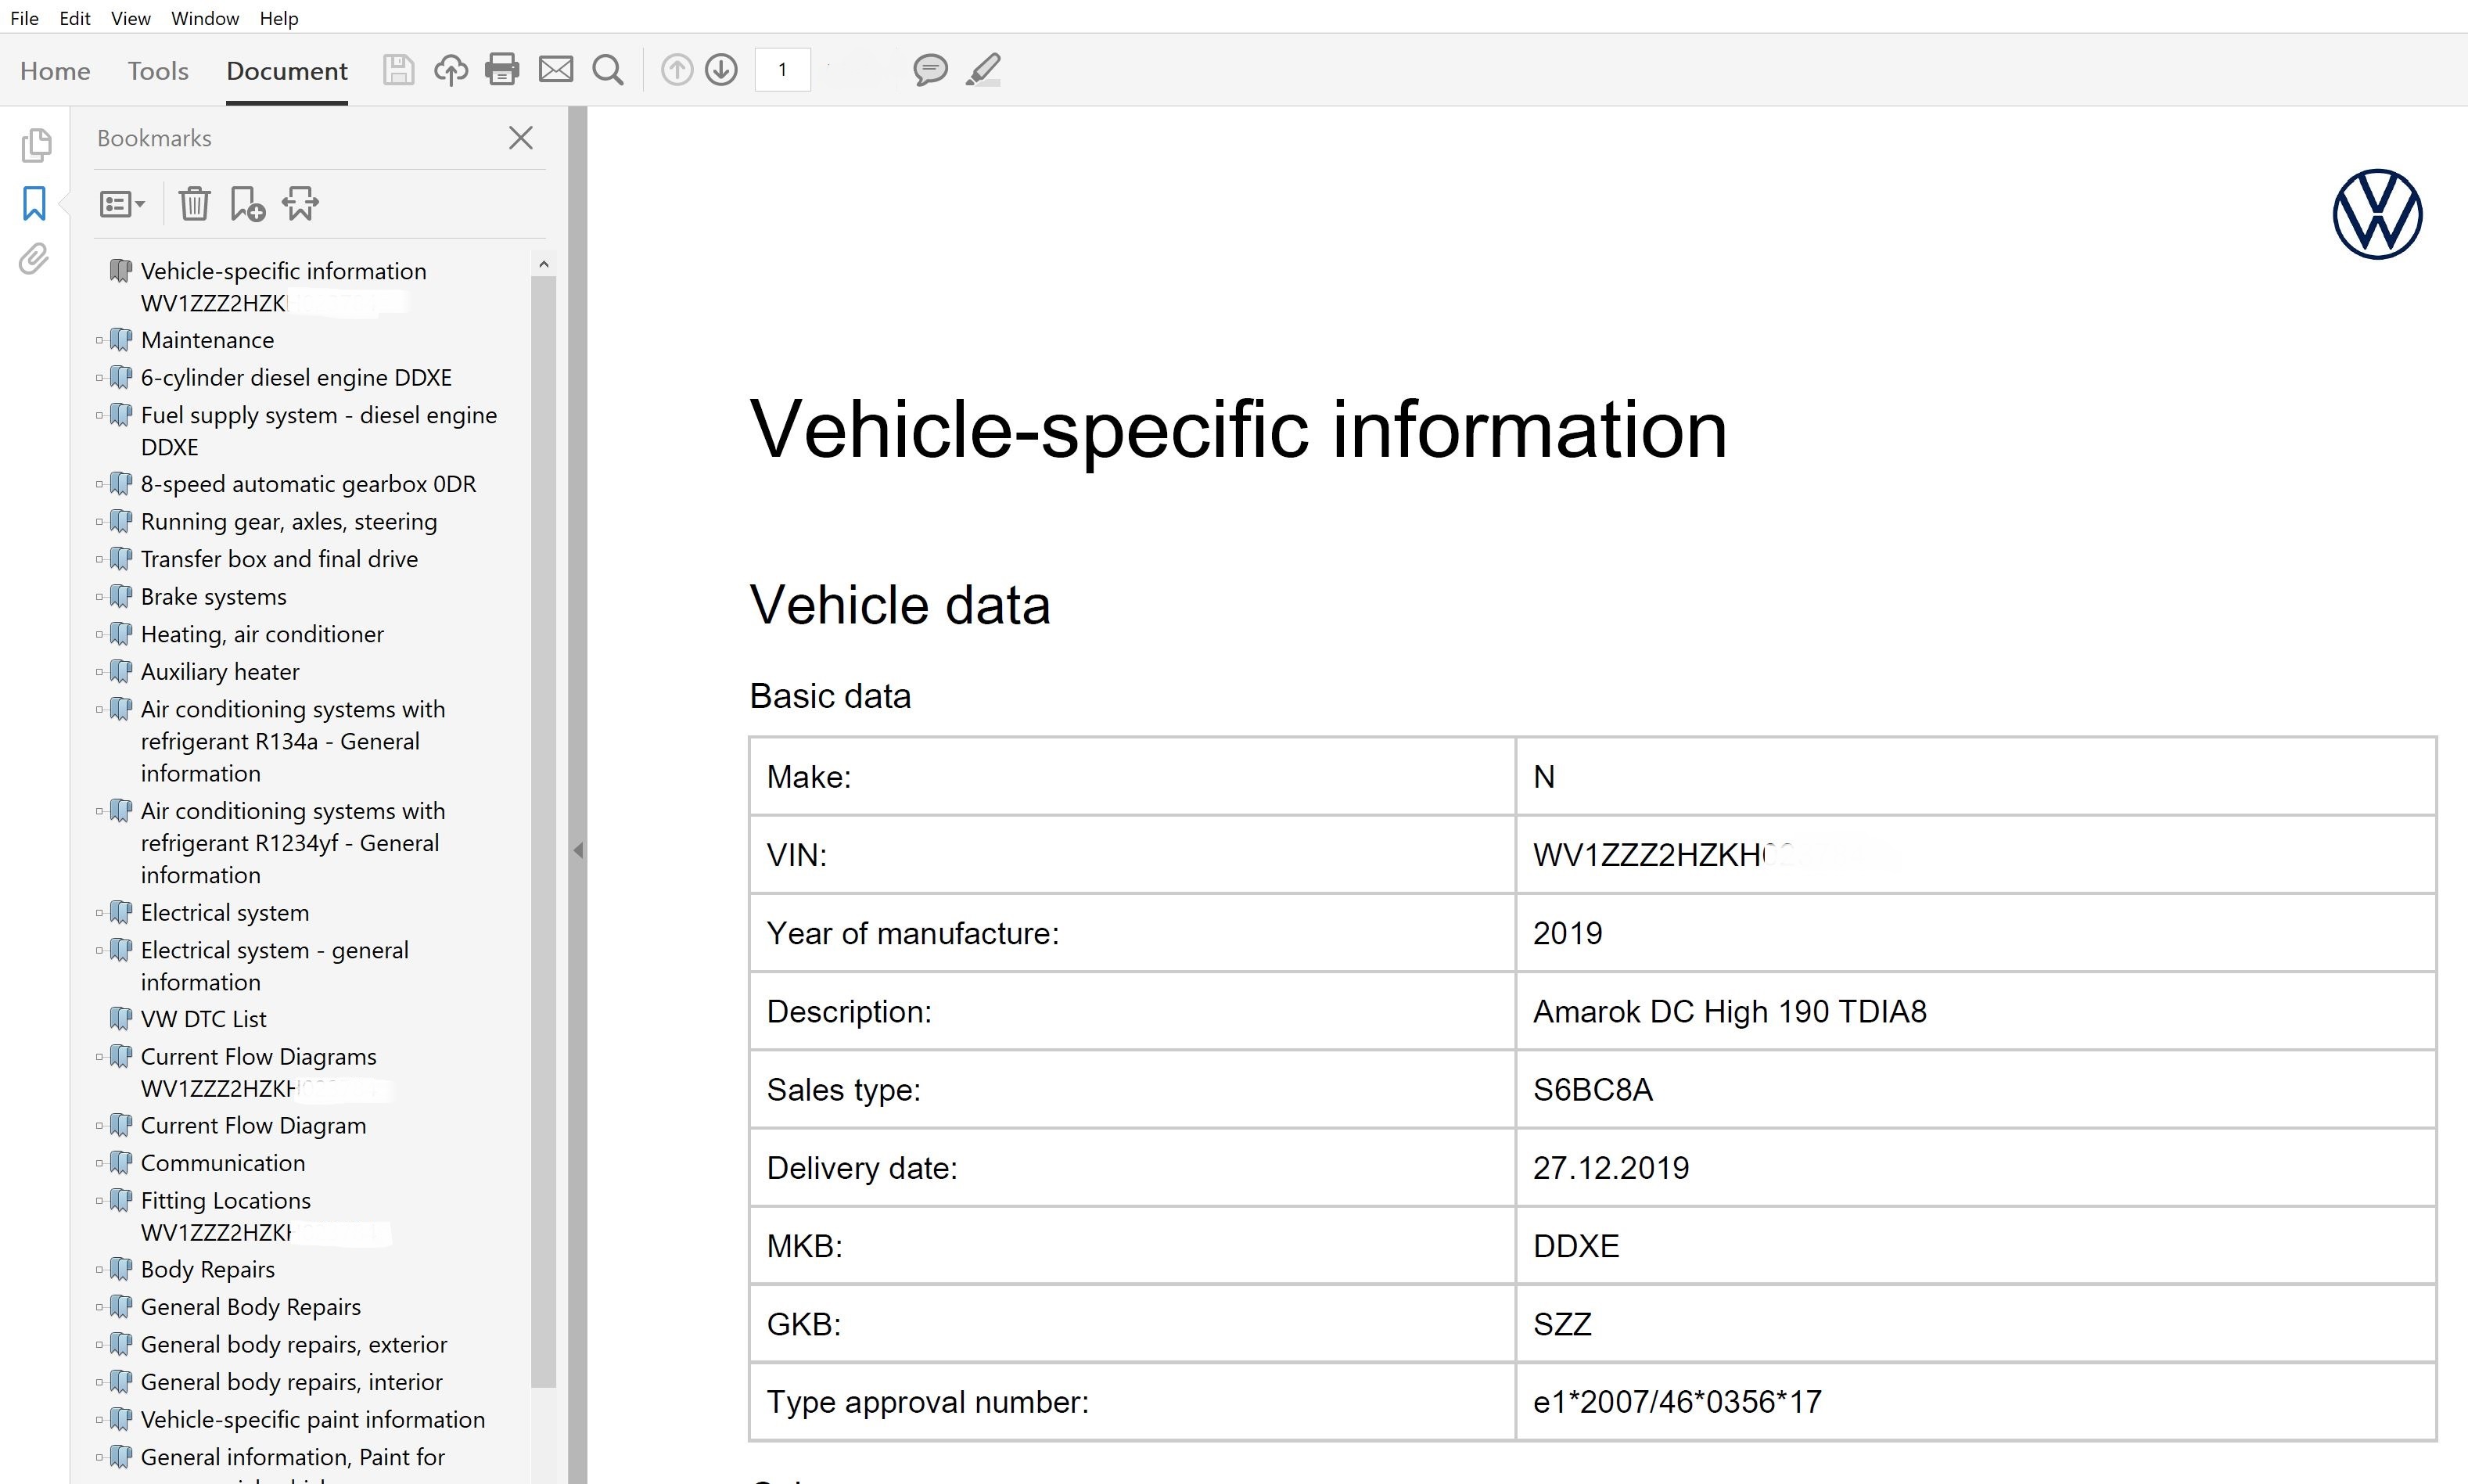Screen dimensions: 2468x1484
Task: Click the Save file icon
Action: pyautogui.click(x=398, y=70)
